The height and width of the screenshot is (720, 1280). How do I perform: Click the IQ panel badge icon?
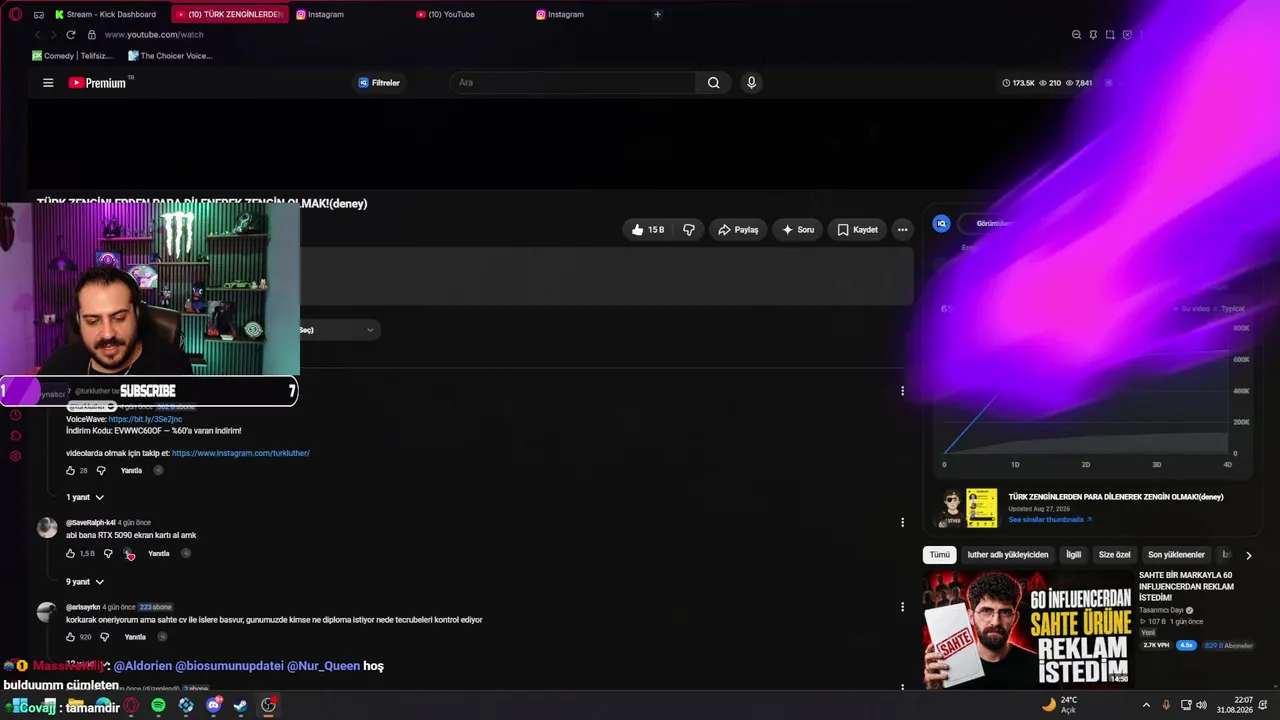941,224
